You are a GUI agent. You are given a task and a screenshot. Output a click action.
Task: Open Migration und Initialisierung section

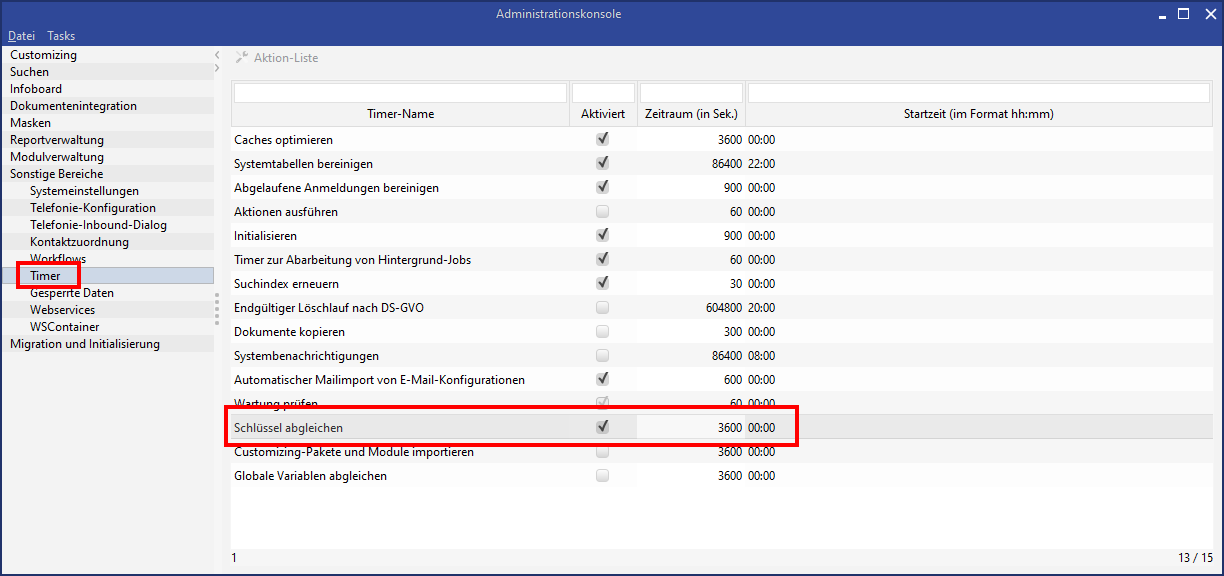coord(84,344)
